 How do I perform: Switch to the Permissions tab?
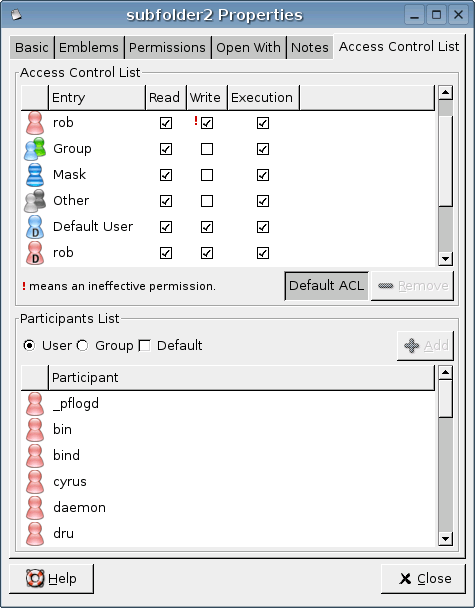click(168, 47)
